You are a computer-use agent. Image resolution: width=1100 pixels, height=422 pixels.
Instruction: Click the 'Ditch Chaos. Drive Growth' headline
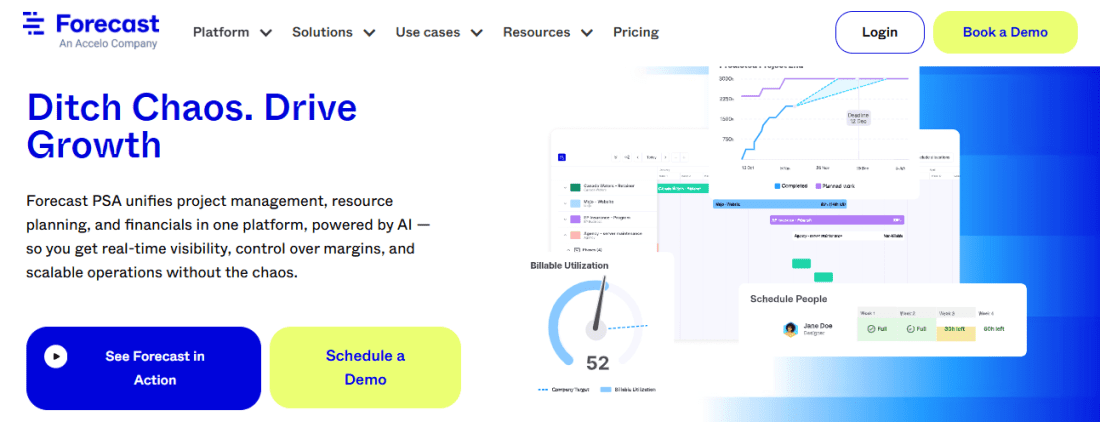pyautogui.click(x=192, y=126)
